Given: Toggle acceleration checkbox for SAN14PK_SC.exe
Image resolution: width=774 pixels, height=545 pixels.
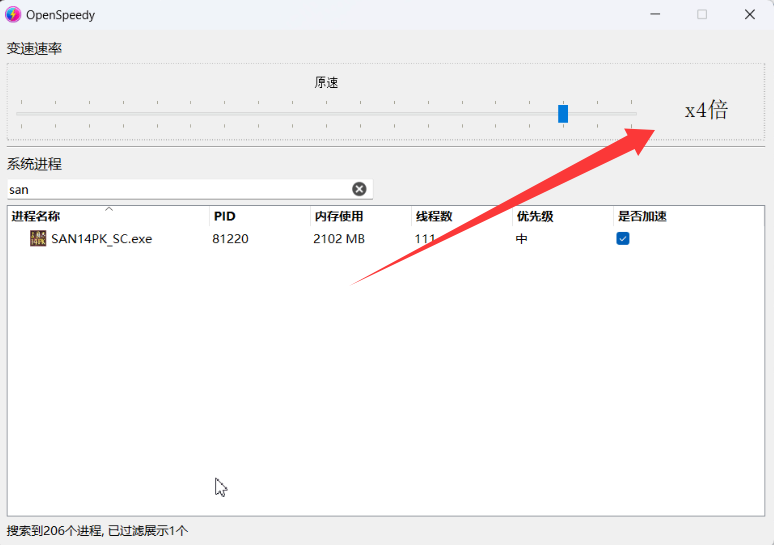Looking at the screenshot, I should coord(623,239).
